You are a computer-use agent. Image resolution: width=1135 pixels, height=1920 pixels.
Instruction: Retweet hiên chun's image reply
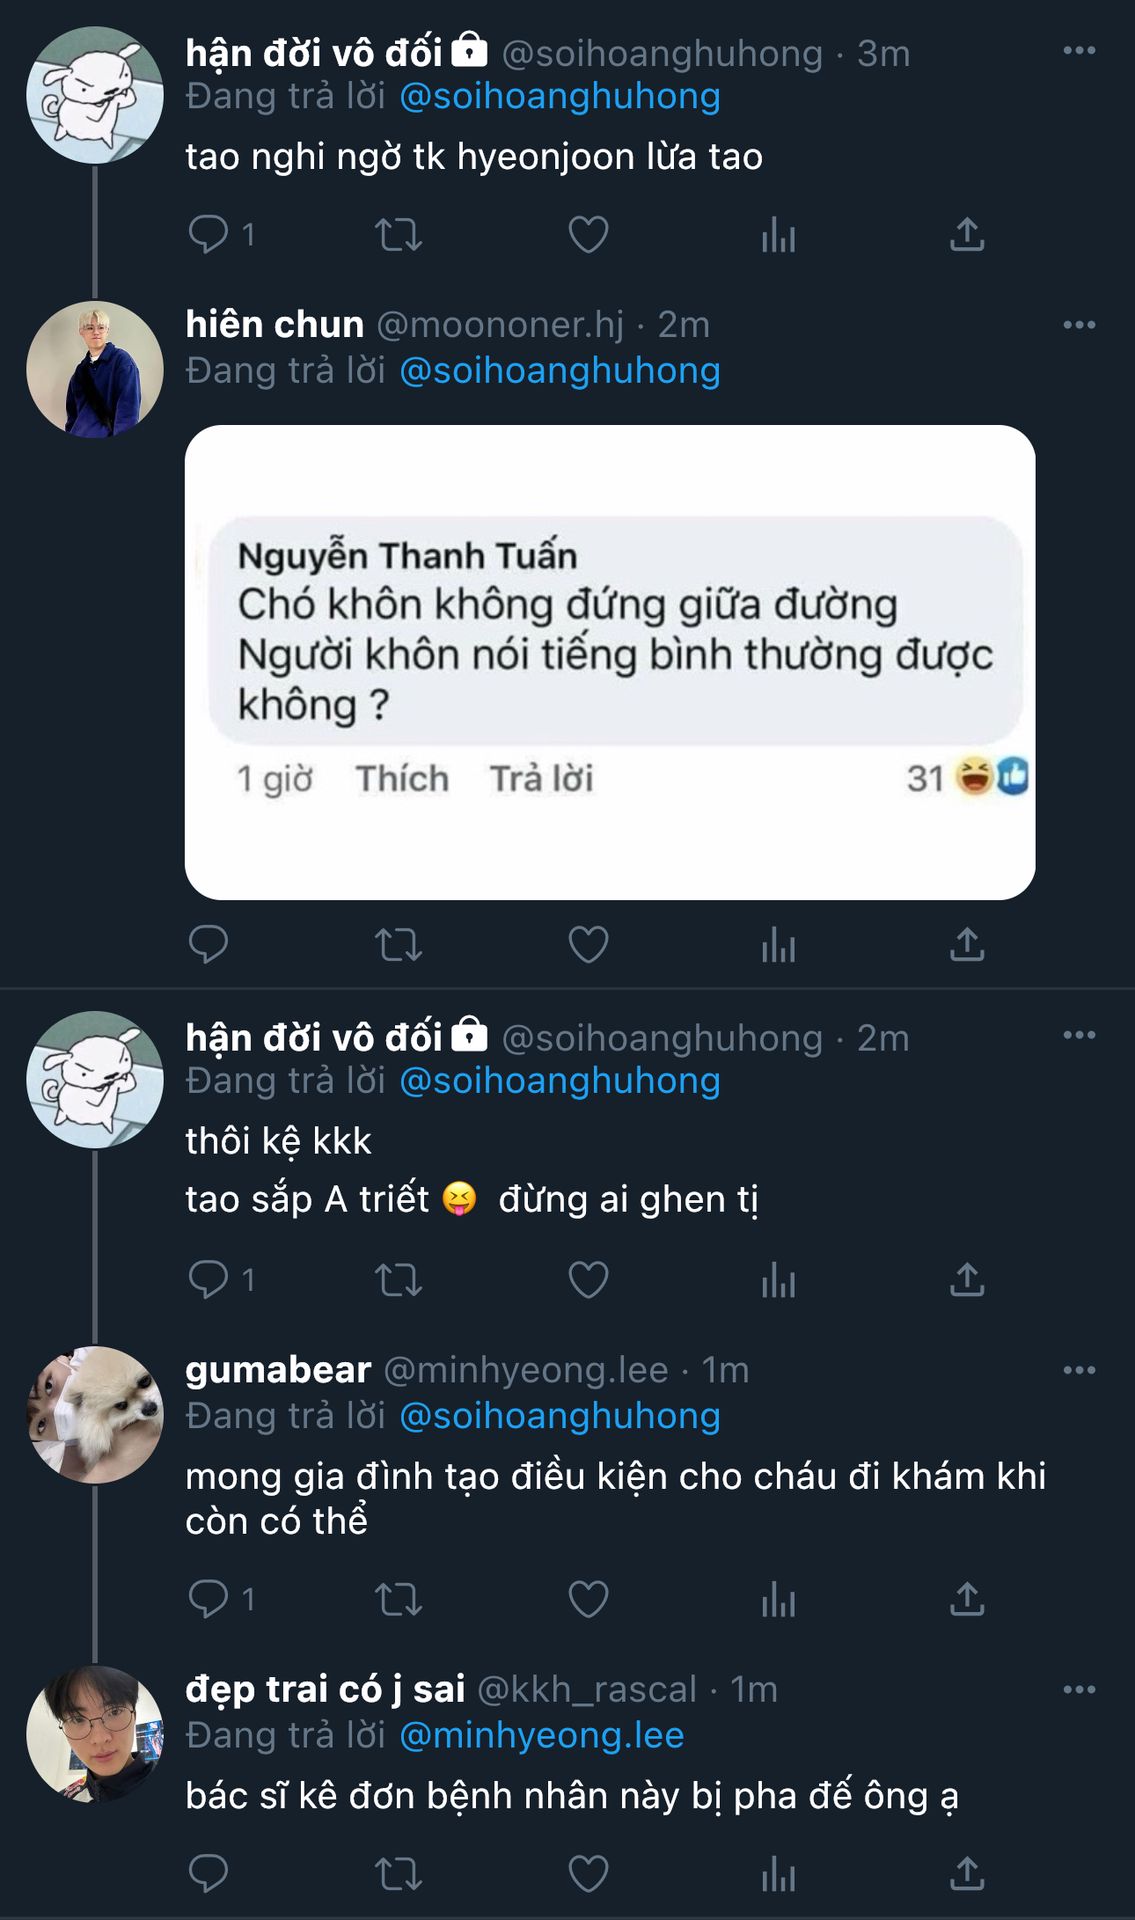click(x=398, y=944)
